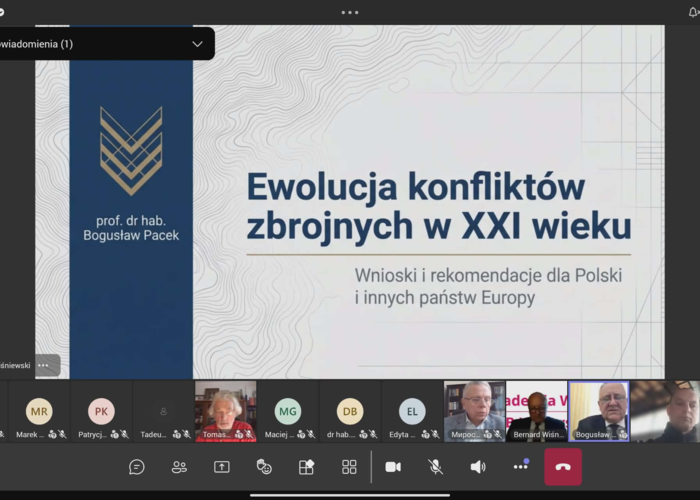The width and height of the screenshot is (700, 500).
Task: Leave the call with red hang-up button
Action: 563,467
